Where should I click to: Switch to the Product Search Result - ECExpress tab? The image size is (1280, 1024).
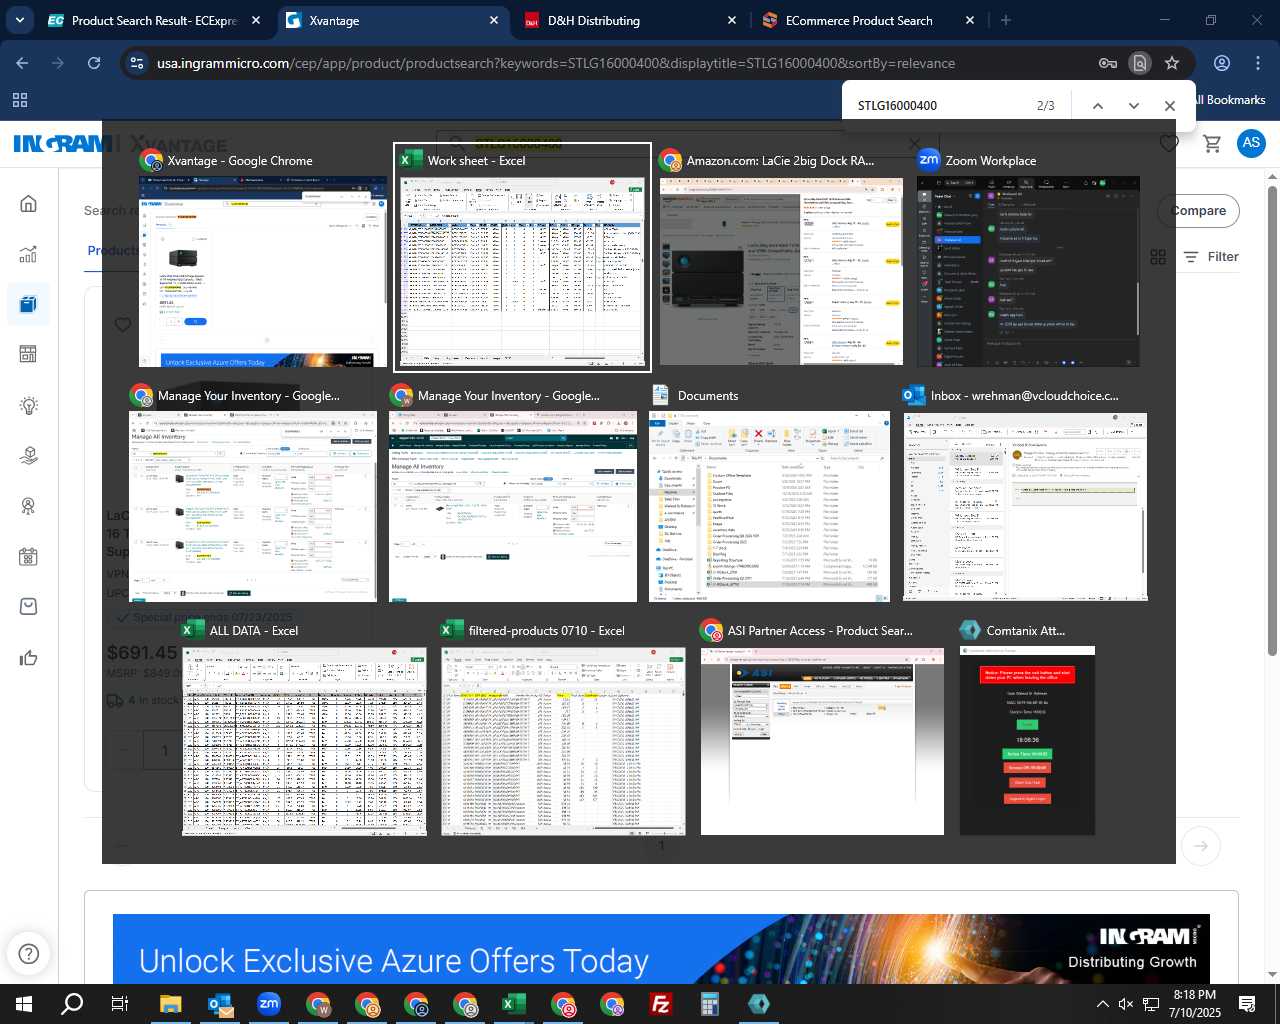[155, 20]
